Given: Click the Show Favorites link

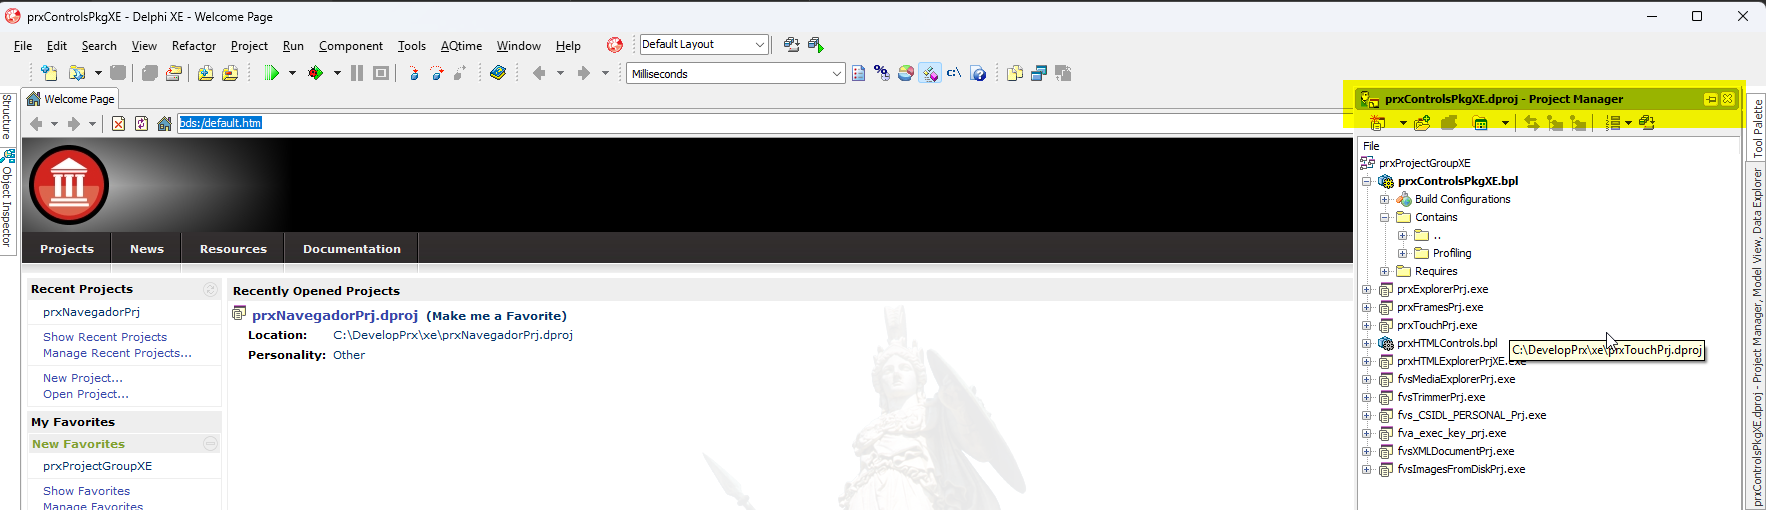Looking at the screenshot, I should [x=86, y=491].
